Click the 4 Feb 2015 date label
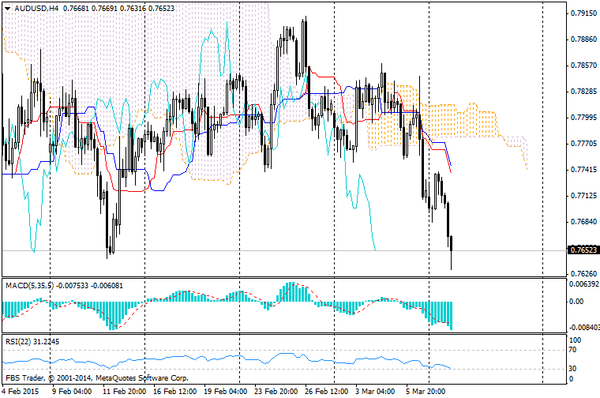600x398 pixels. pos(21,391)
